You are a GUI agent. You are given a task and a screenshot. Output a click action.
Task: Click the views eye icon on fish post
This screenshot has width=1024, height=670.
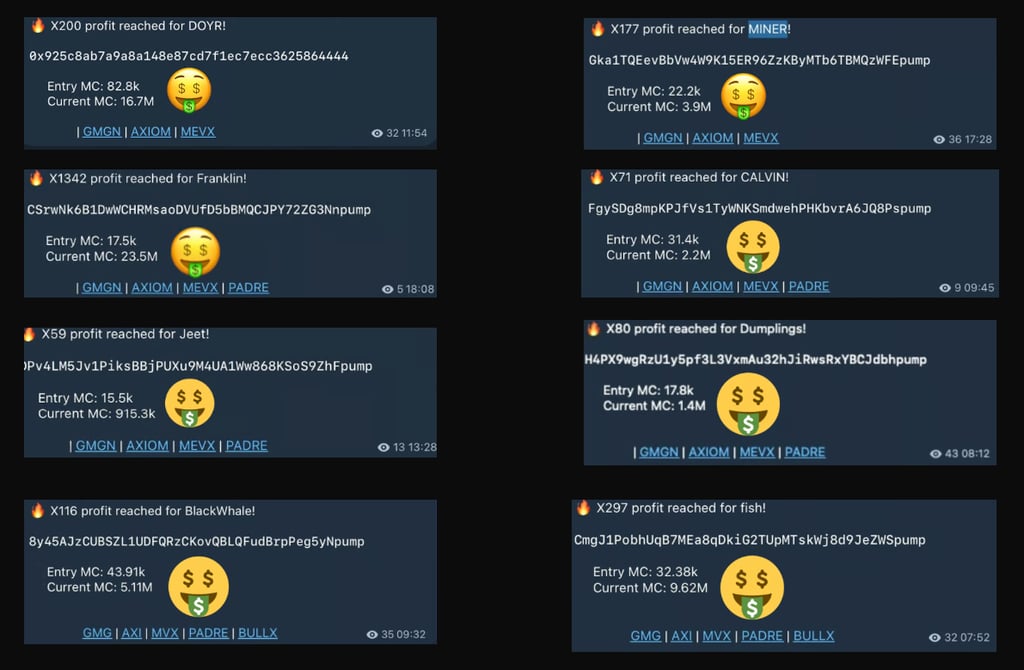point(935,637)
